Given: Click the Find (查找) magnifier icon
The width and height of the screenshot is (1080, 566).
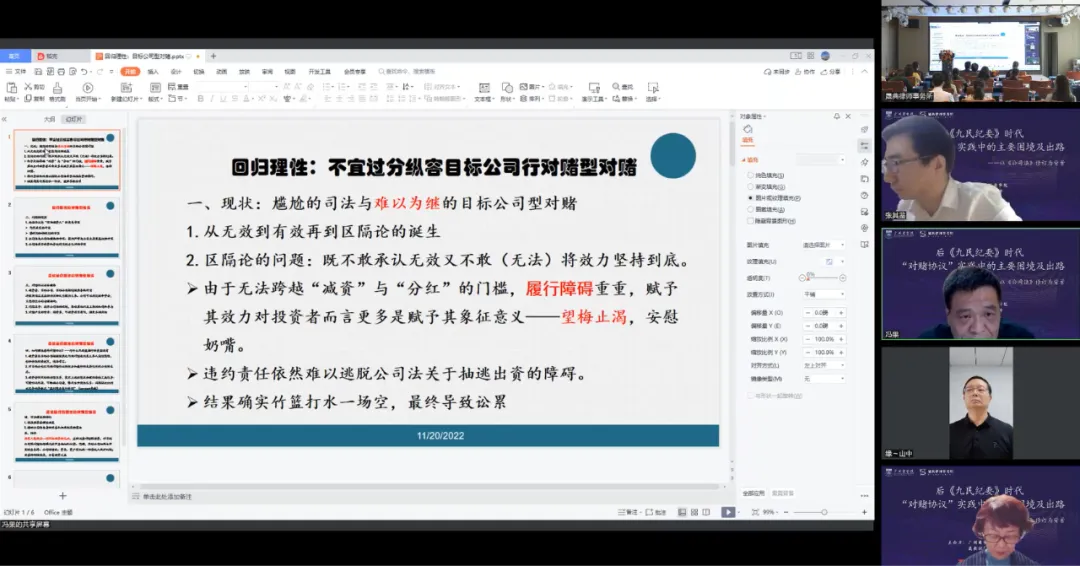Looking at the screenshot, I should coord(616,87).
